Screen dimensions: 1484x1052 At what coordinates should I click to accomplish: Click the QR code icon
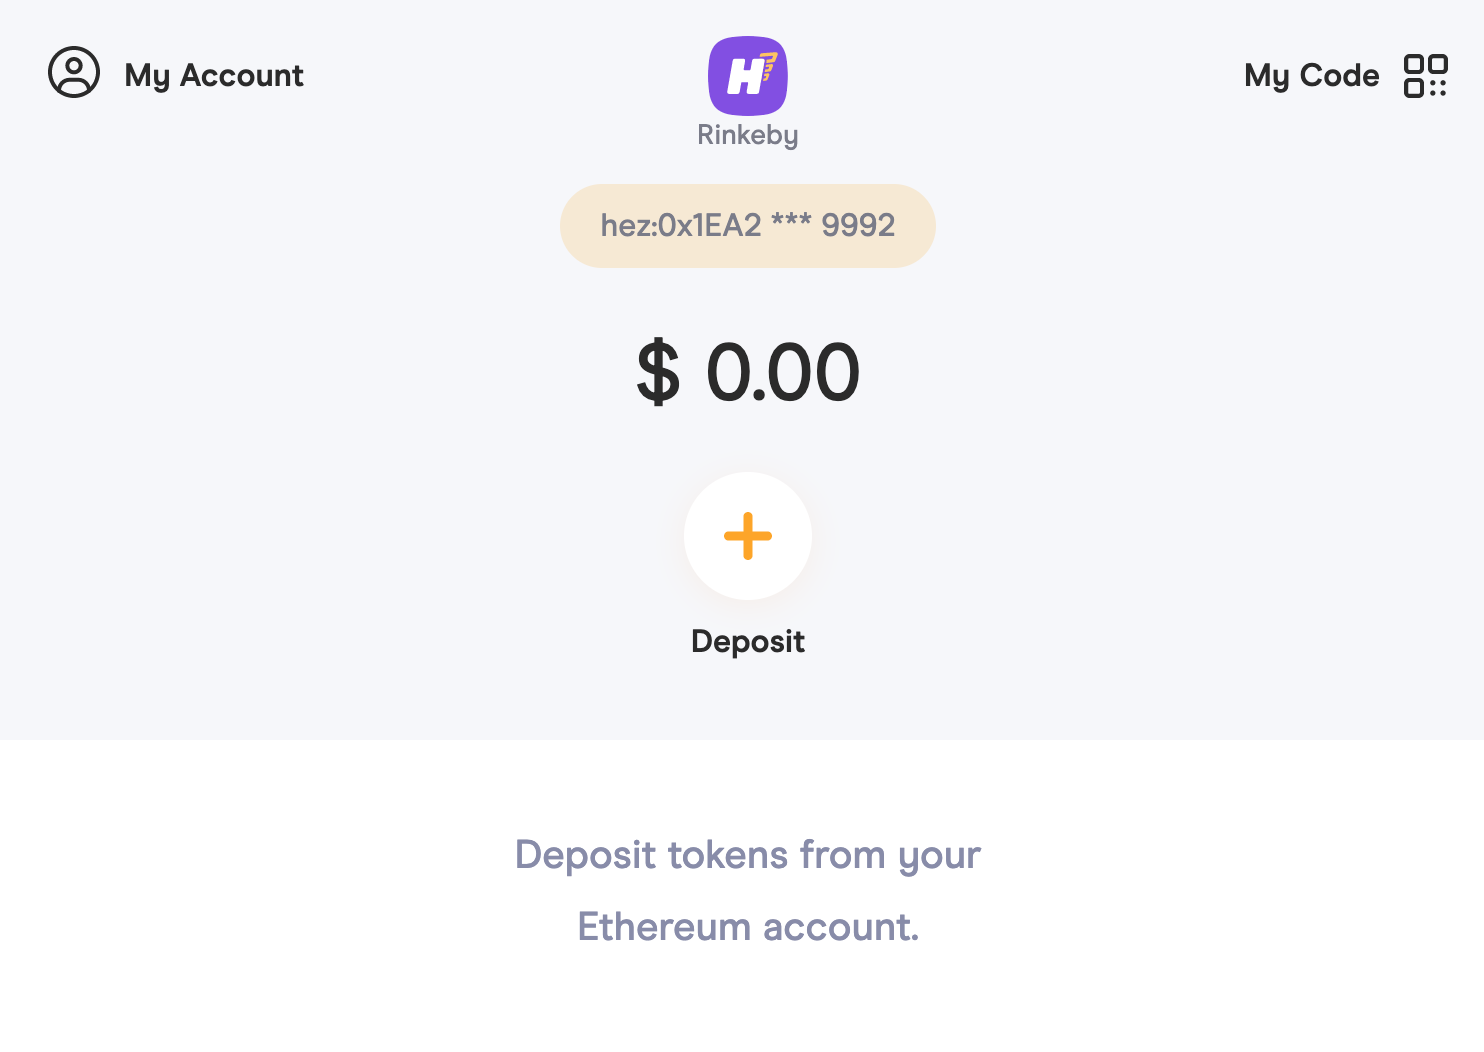(x=1426, y=76)
